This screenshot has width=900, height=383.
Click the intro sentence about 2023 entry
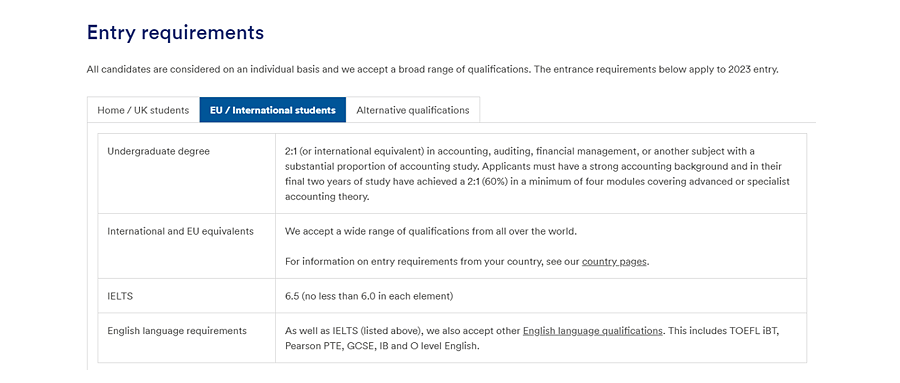click(432, 70)
